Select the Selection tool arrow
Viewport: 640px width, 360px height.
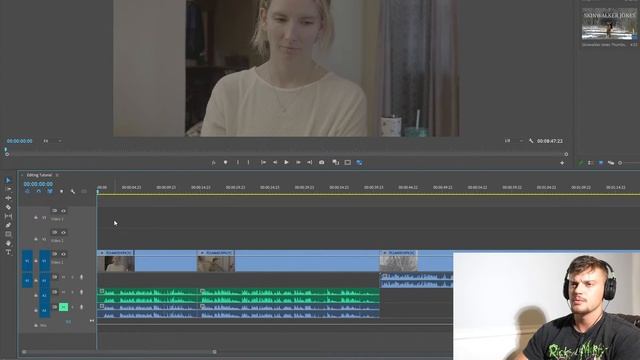(8, 180)
